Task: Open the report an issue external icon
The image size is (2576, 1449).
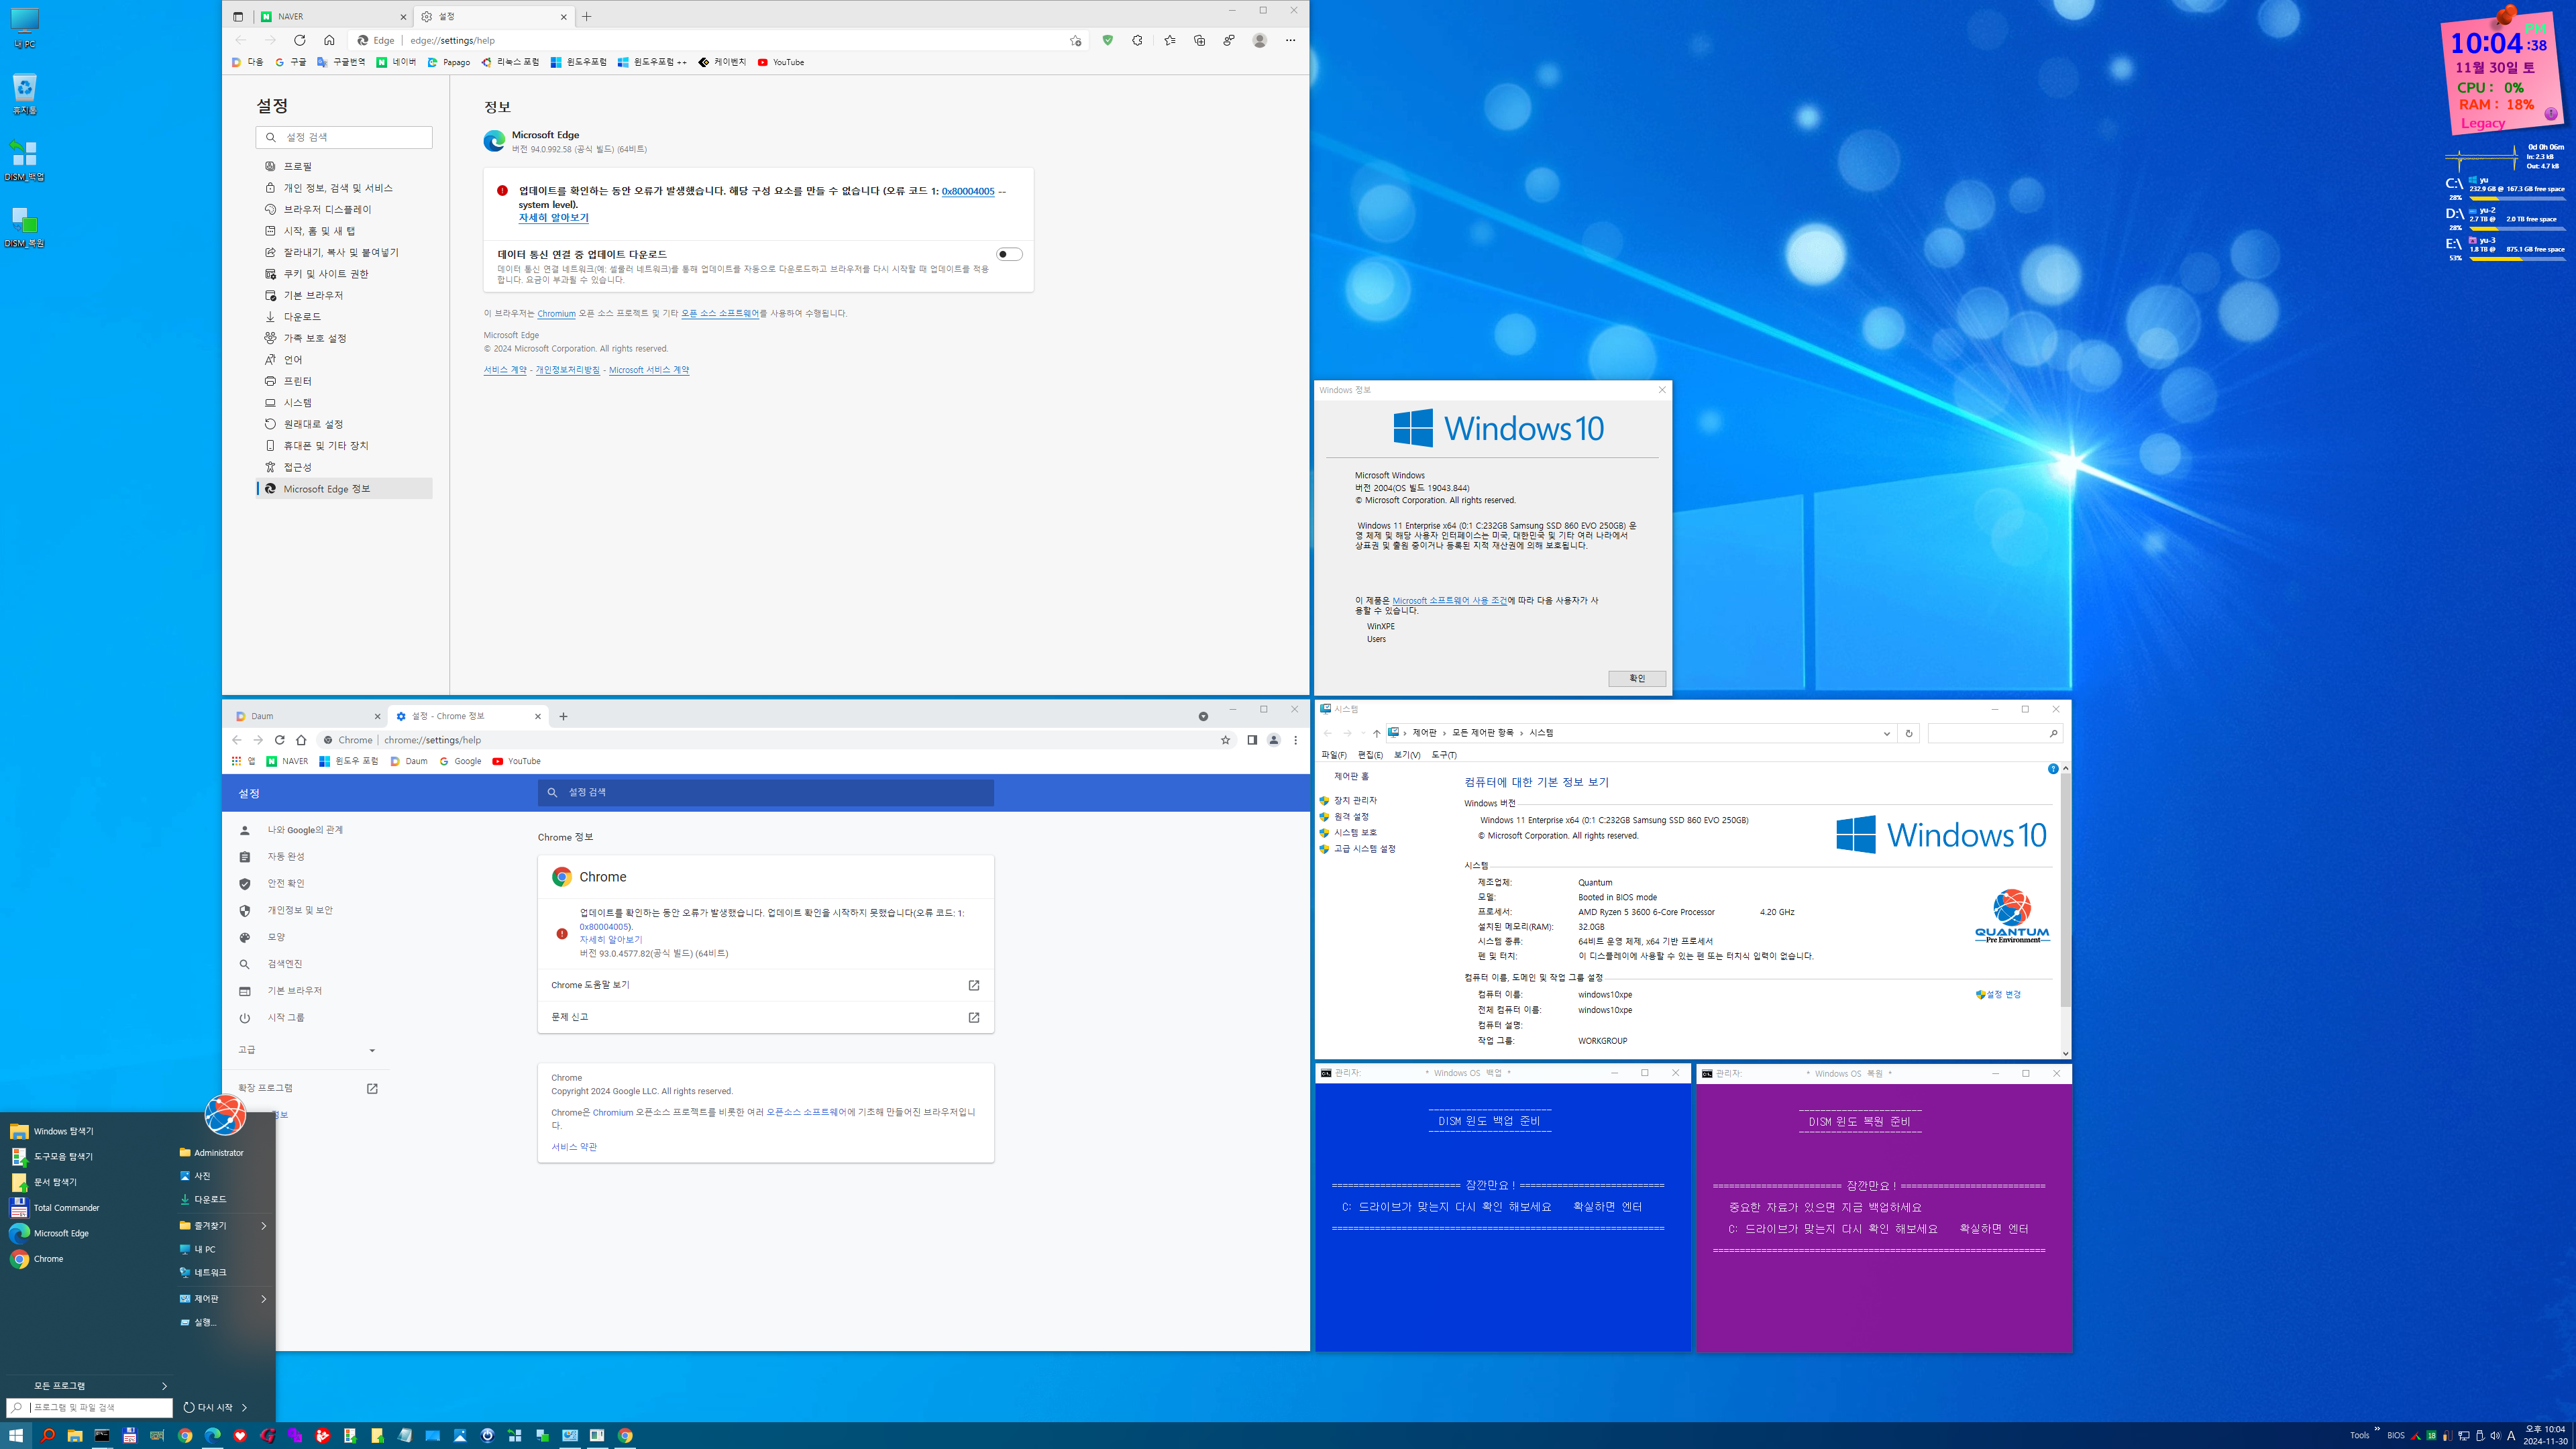Action: [x=973, y=1017]
